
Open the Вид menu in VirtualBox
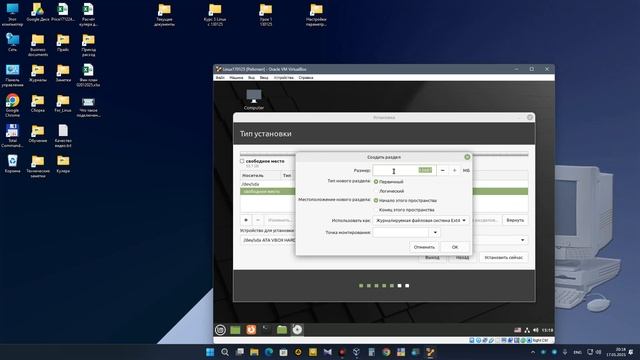click(x=251, y=78)
